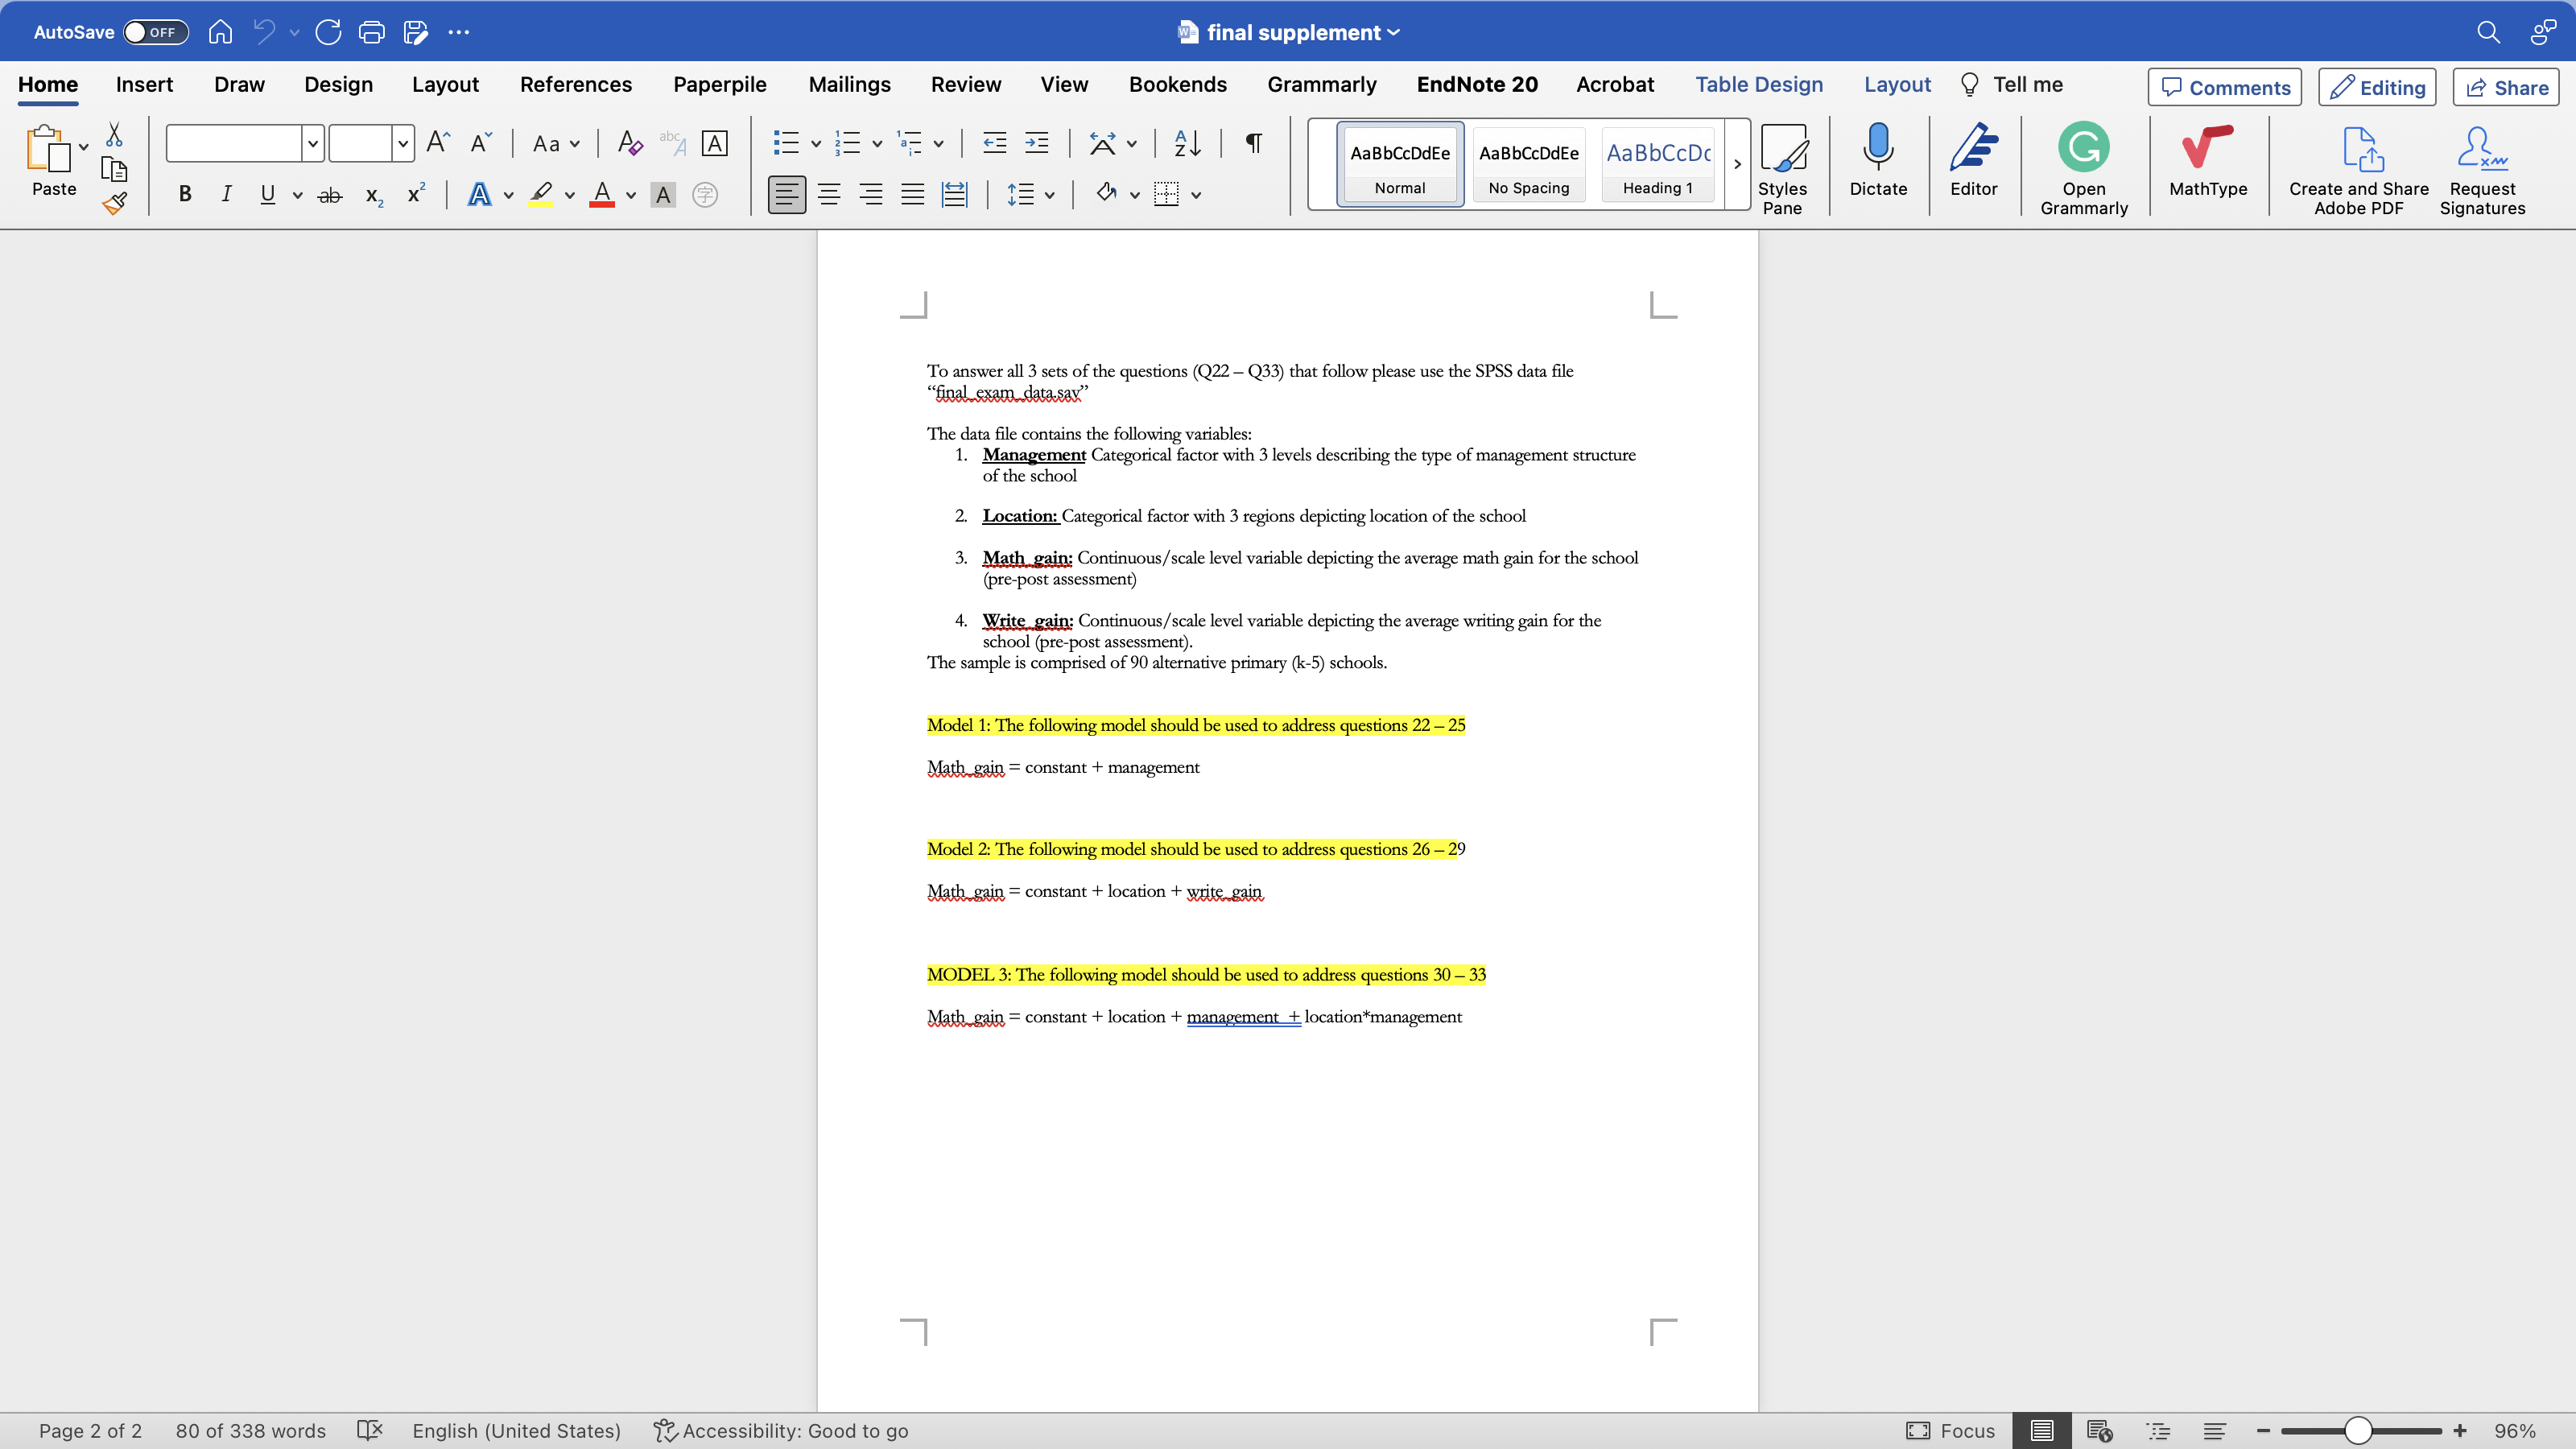Adjust the zoom slider handle

(x=2358, y=1431)
